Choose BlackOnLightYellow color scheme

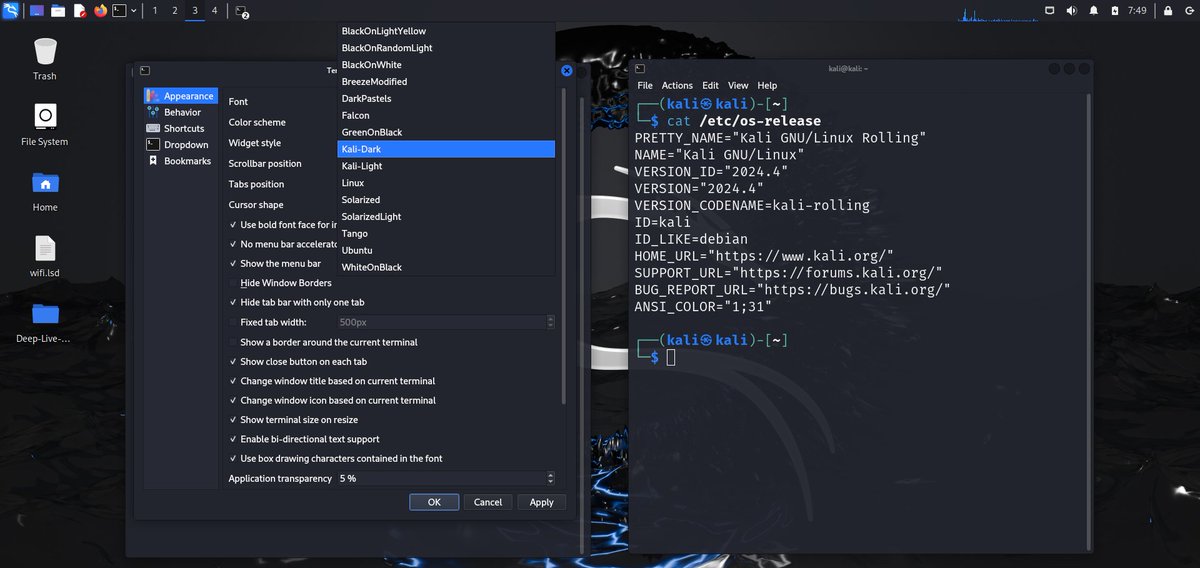(x=446, y=31)
